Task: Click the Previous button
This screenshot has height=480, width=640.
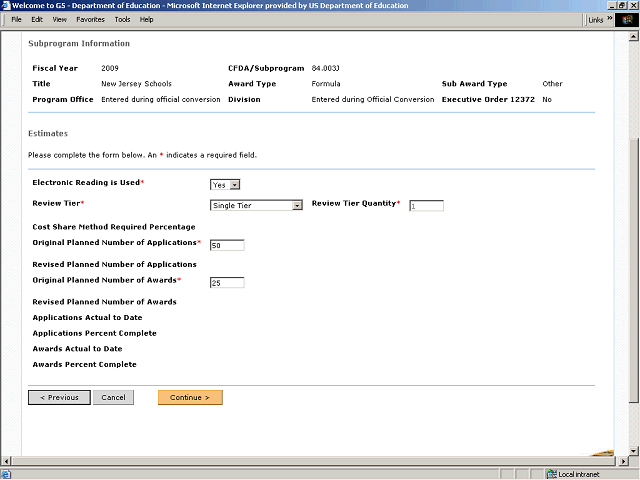Action: [x=60, y=398]
